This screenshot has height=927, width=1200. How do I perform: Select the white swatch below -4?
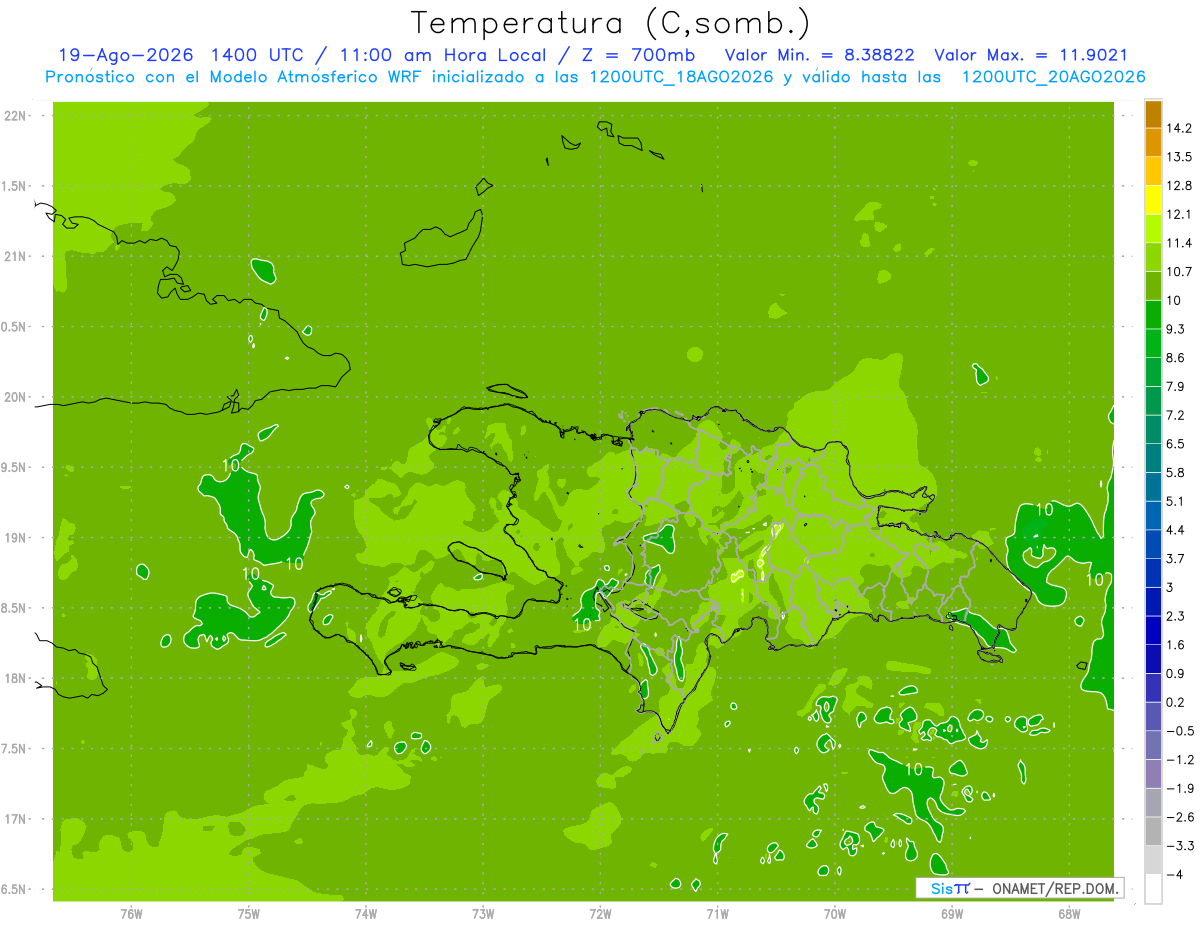[1153, 889]
